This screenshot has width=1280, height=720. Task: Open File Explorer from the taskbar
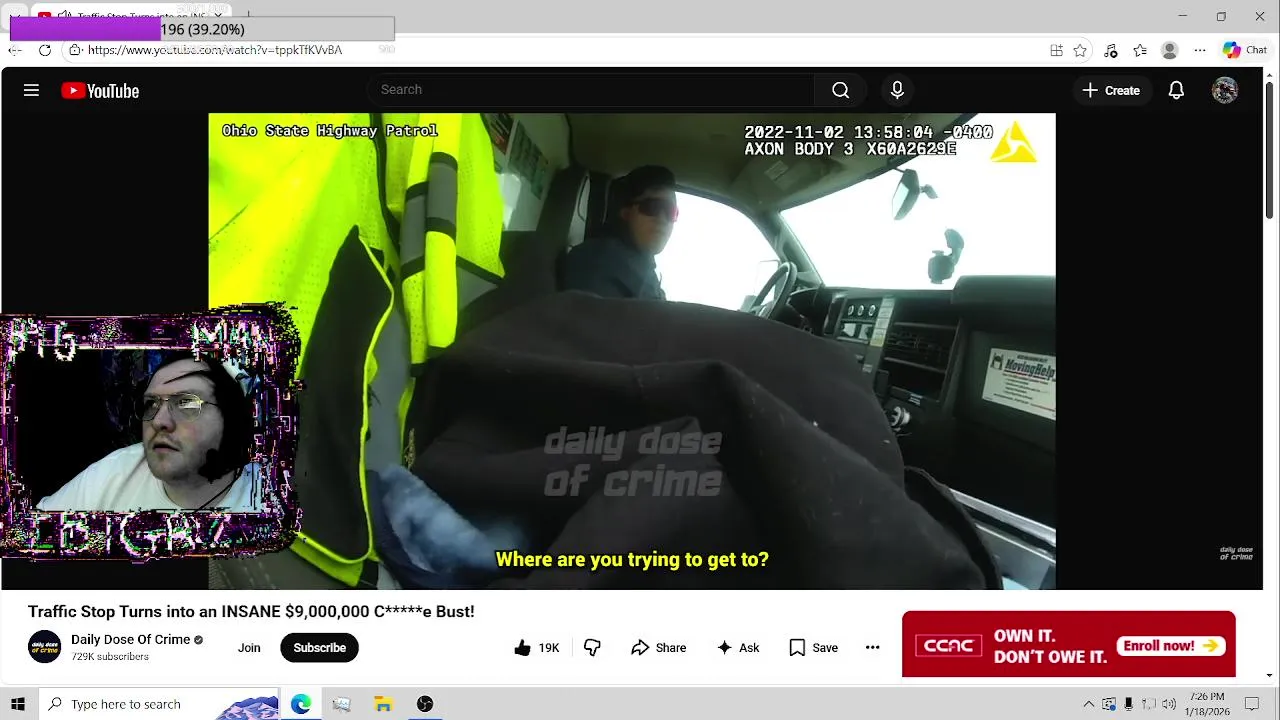point(383,704)
